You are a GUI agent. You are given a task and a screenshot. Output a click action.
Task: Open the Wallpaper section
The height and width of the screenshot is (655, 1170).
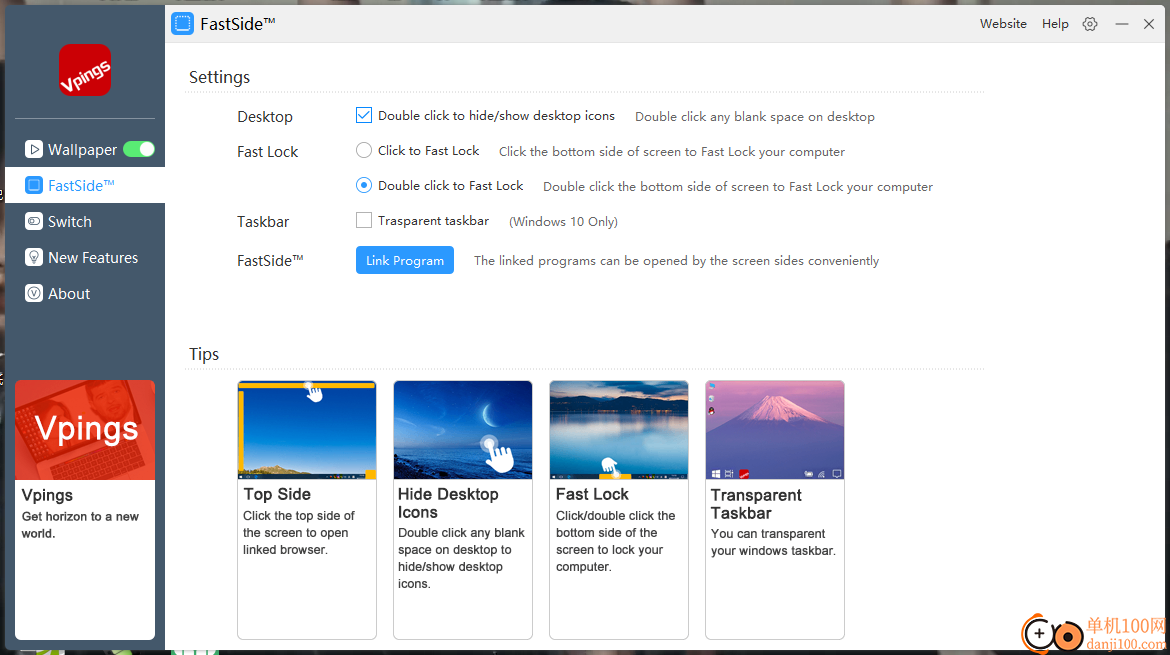[x=85, y=149]
